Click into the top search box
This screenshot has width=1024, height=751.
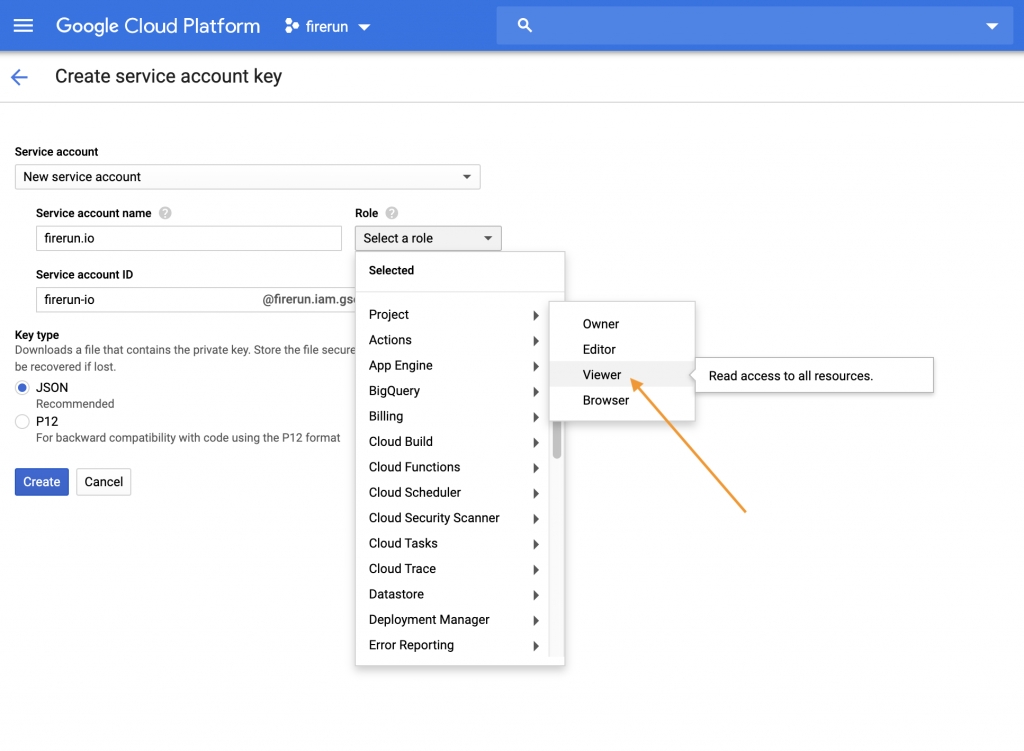[x=754, y=26]
